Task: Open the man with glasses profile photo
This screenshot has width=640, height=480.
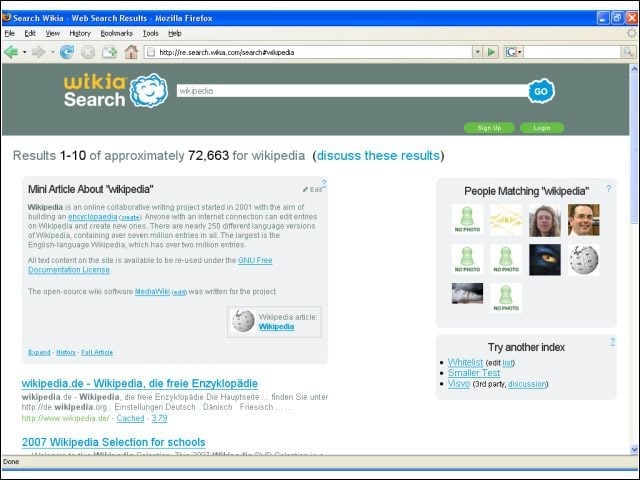Action: (x=584, y=220)
